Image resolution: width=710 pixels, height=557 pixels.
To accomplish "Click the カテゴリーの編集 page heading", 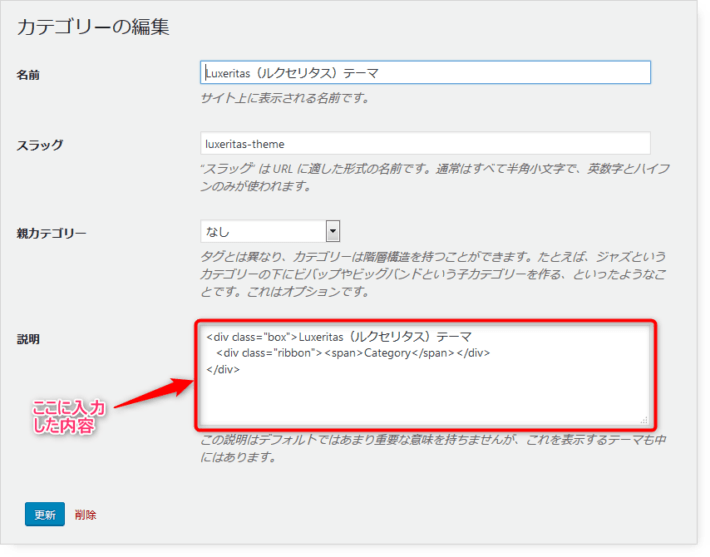I will click(93, 27).
